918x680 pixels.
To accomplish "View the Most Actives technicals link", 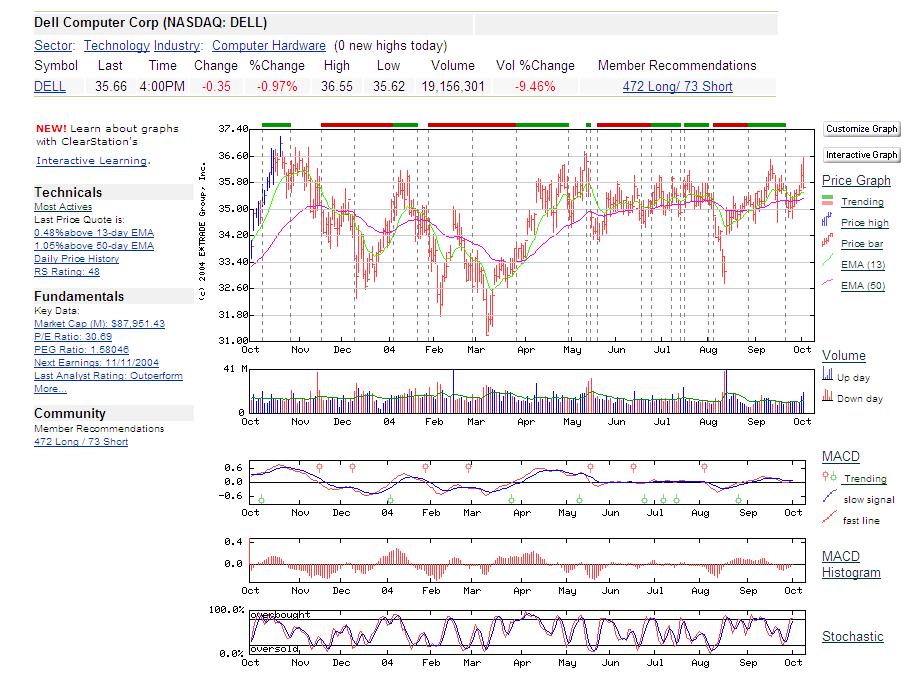I will tap(63, 207).
